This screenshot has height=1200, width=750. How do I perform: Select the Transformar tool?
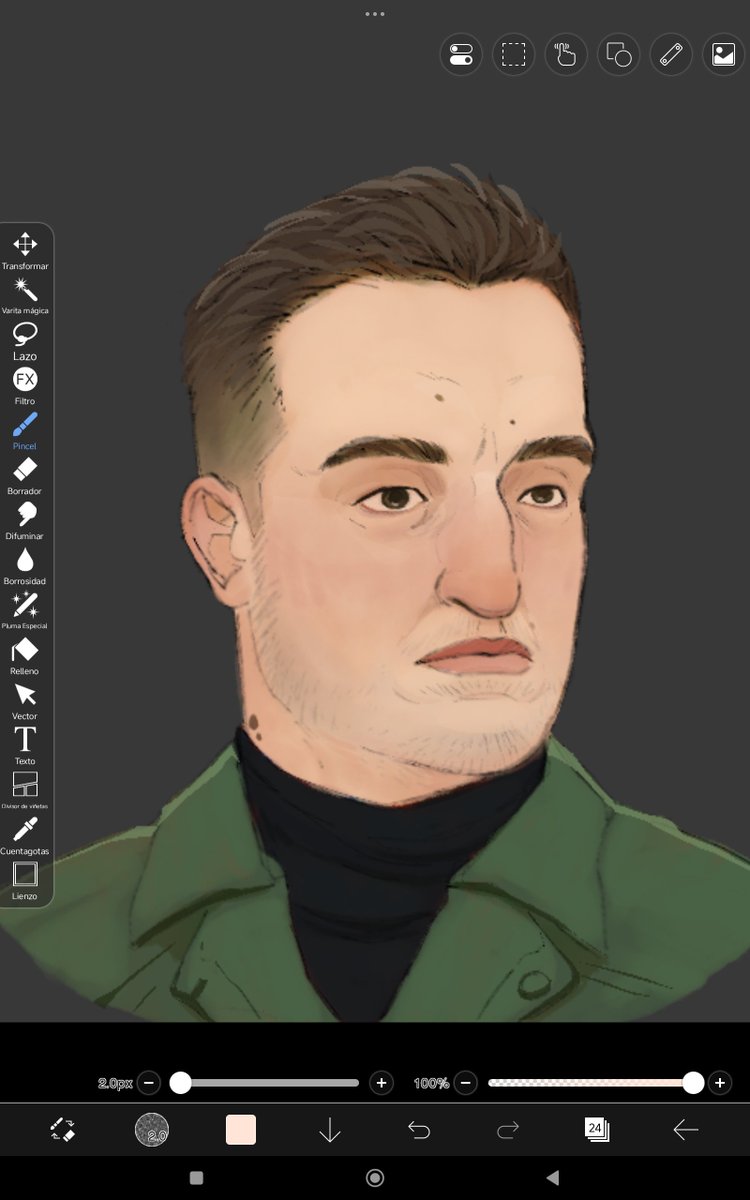point(25,250)
